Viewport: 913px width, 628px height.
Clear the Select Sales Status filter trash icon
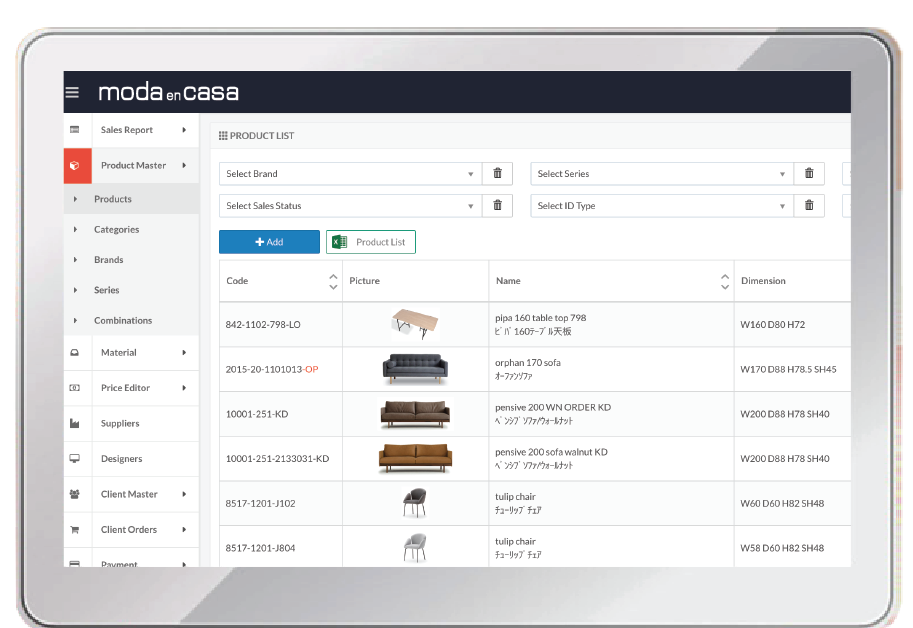pyautogui.click(x=497, y=205)
